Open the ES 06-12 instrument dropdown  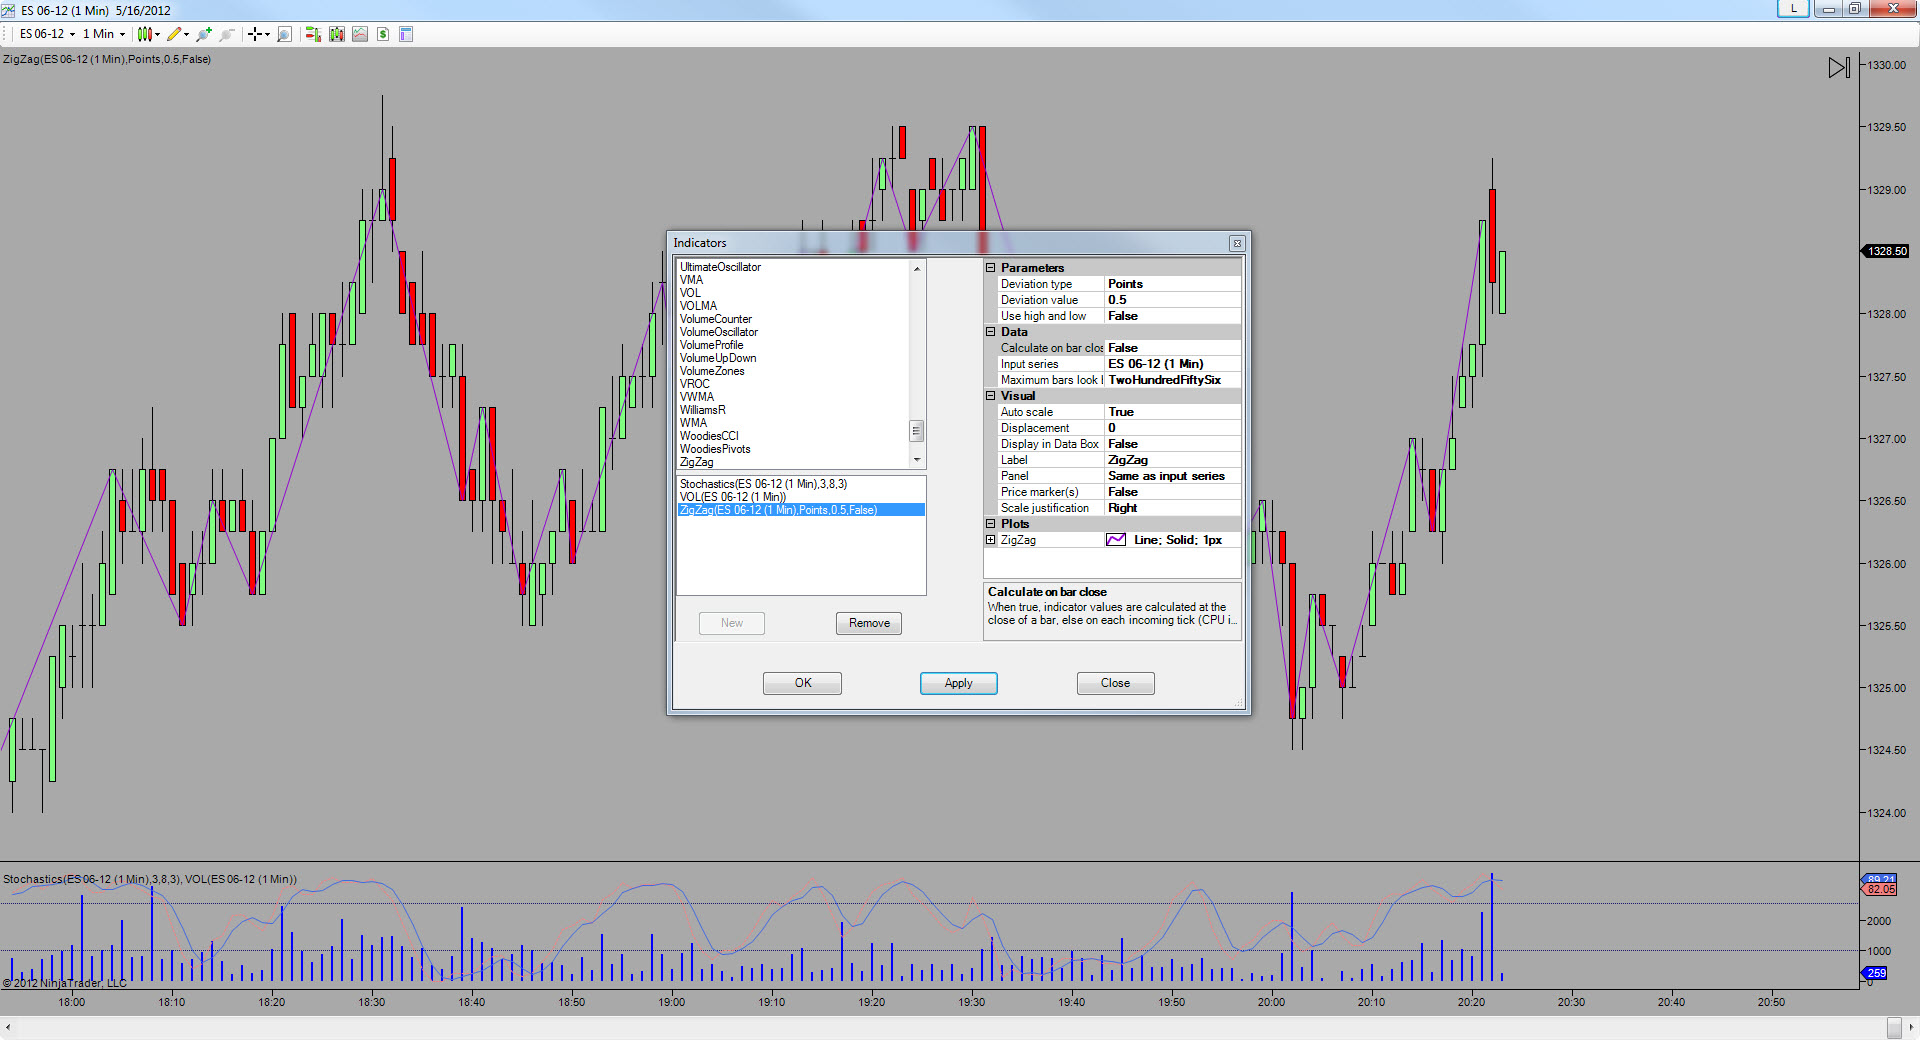(x=47, y=34)
